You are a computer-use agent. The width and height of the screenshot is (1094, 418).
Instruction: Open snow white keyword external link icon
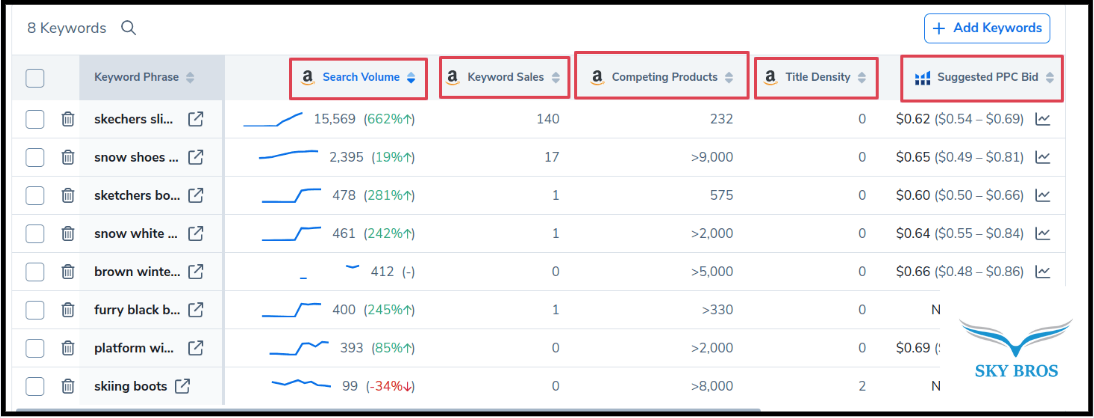[x=196, y=234]
